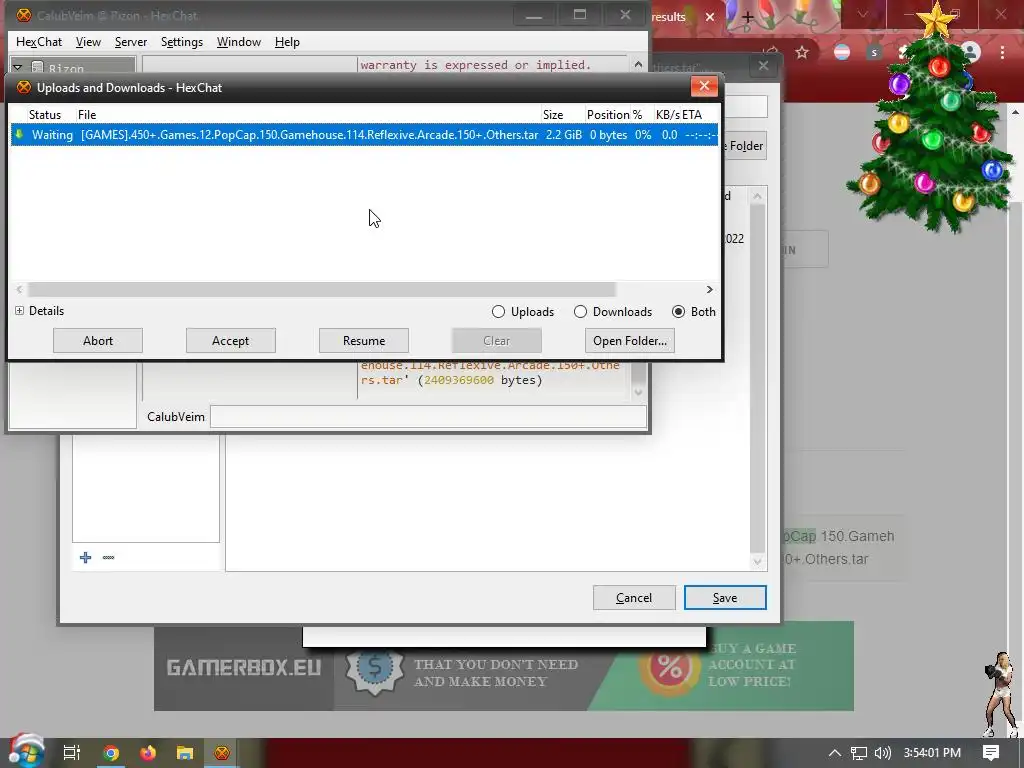Open the Server menu
The width and height of the screenshot is (1024, 768).
(131, 42)
